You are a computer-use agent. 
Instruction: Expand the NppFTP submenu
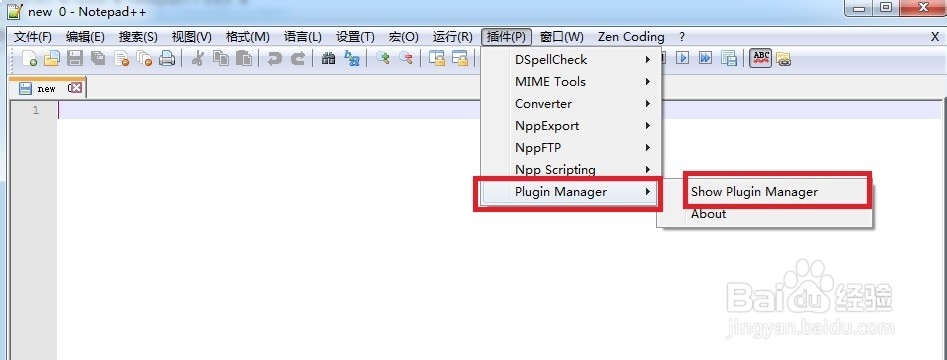571,148
